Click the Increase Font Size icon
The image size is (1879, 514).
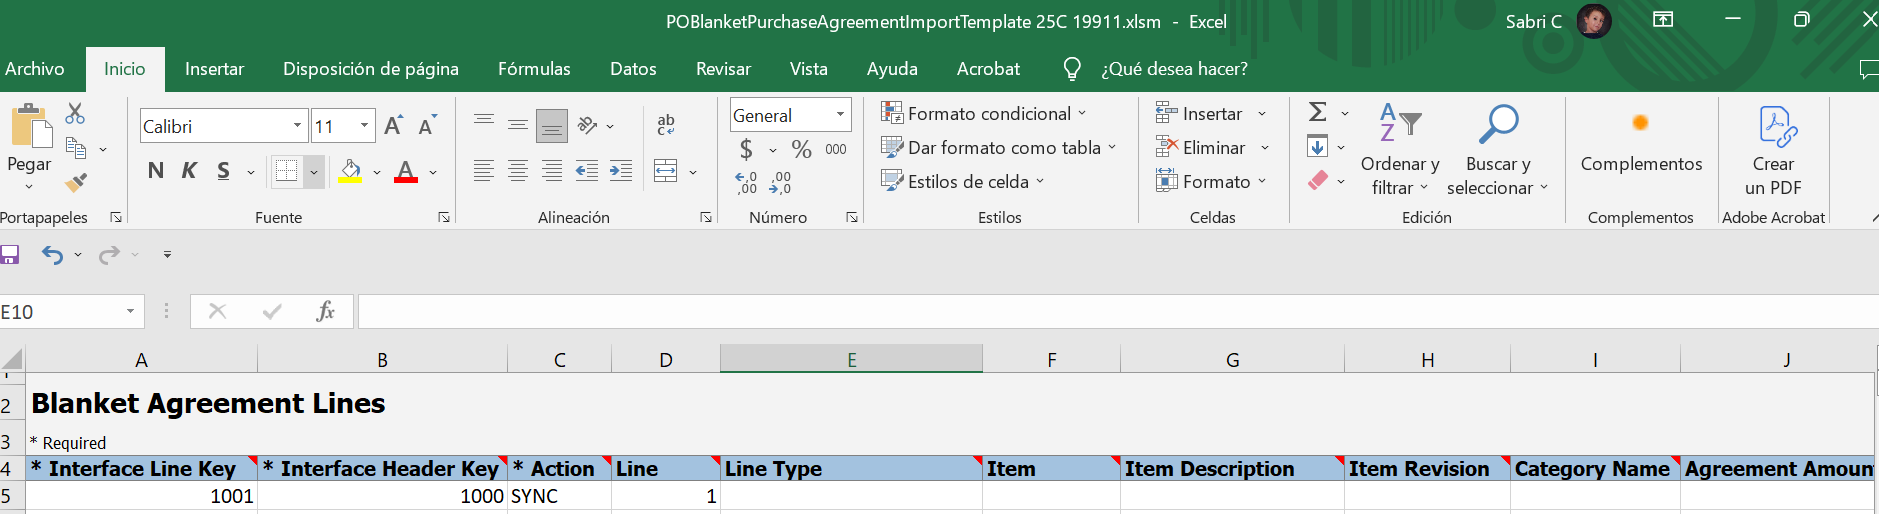(x=394, y=126)
